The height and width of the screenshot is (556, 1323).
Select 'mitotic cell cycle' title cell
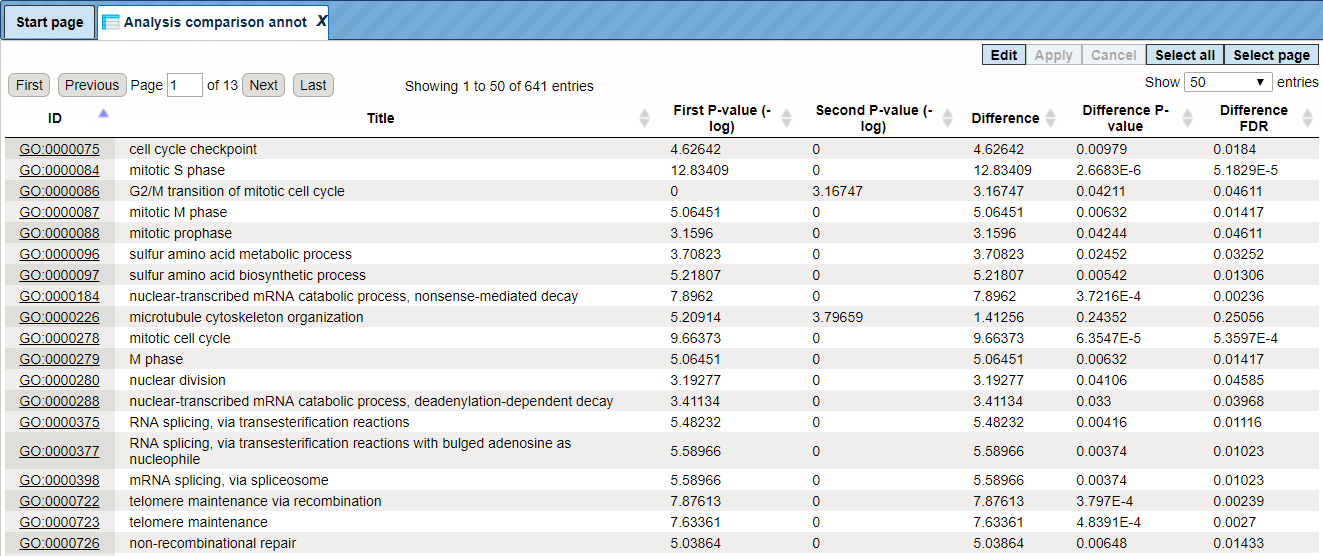pyautogui.click(x=180, y=338)
